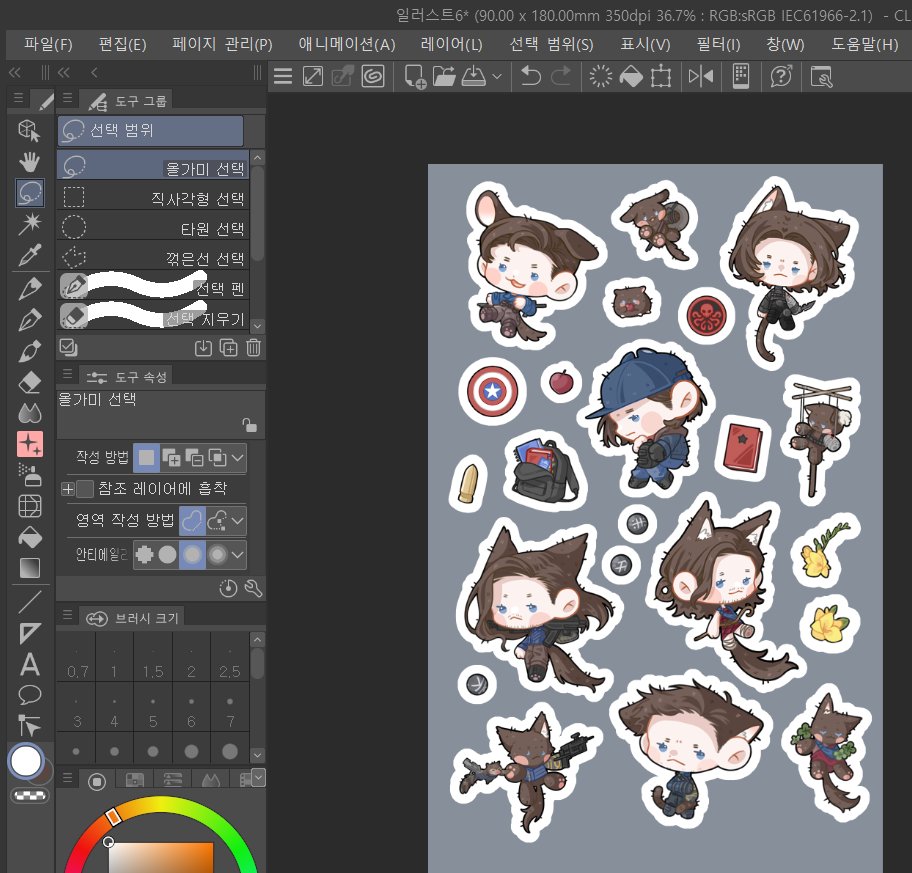Click New document icon in command bar
912x873 pixels.
pos(415,76)
